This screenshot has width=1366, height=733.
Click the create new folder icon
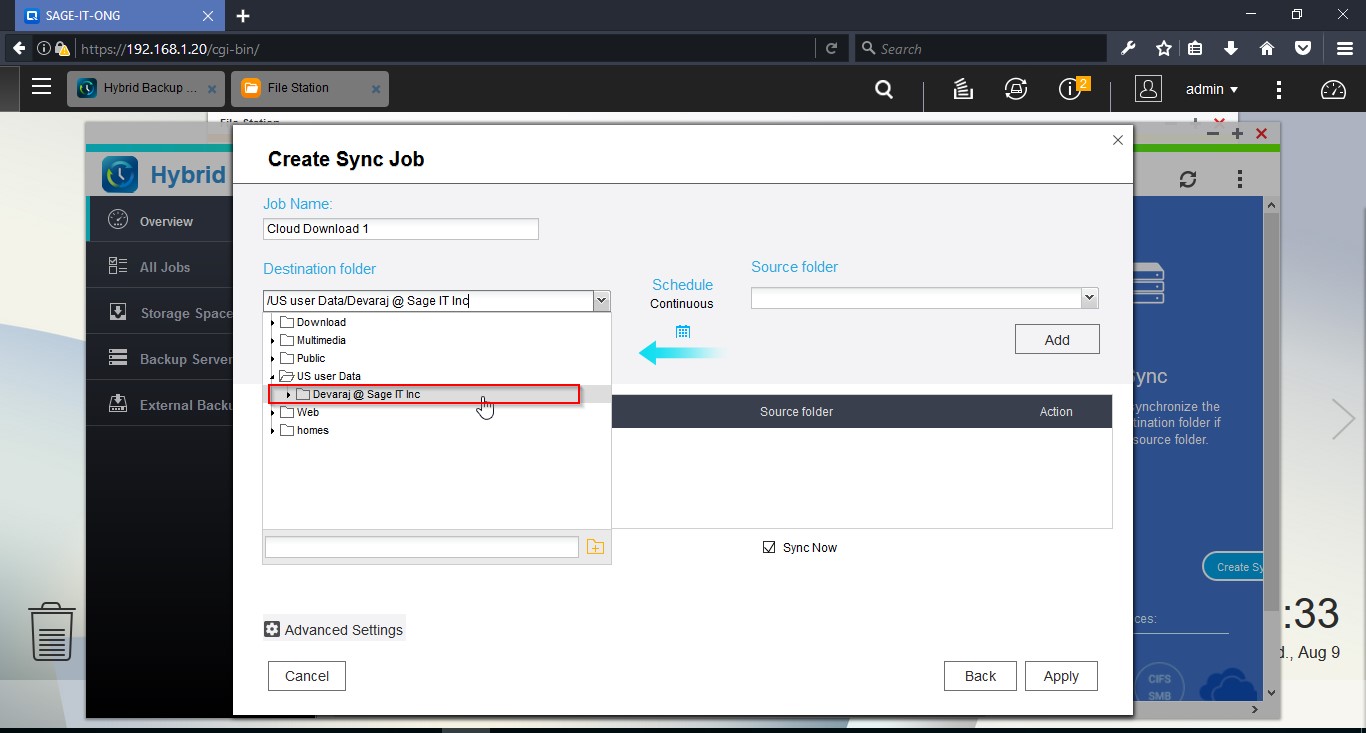pos(595,547)
